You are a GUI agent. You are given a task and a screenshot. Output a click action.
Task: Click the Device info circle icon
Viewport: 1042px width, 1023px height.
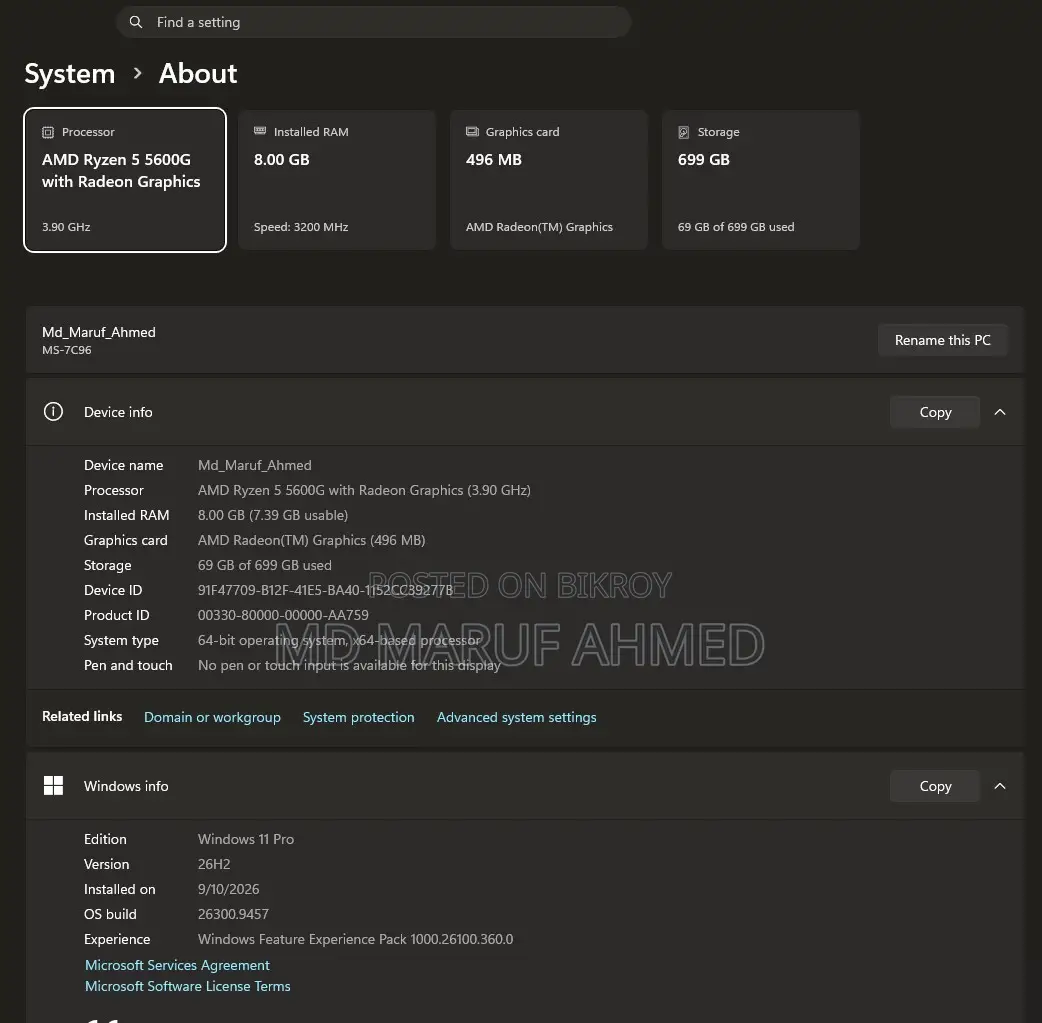53,411
